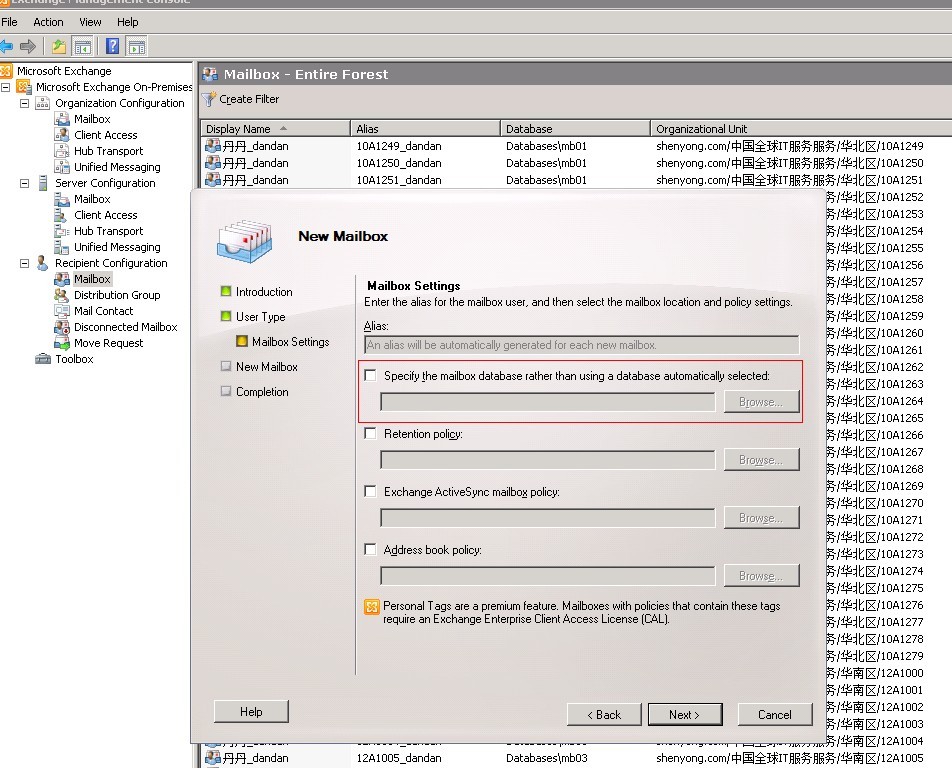952x768 pixels.
Task: Enable specify the mailbox database checkbox
Action: pyautogui.click(x=370, y=375)
